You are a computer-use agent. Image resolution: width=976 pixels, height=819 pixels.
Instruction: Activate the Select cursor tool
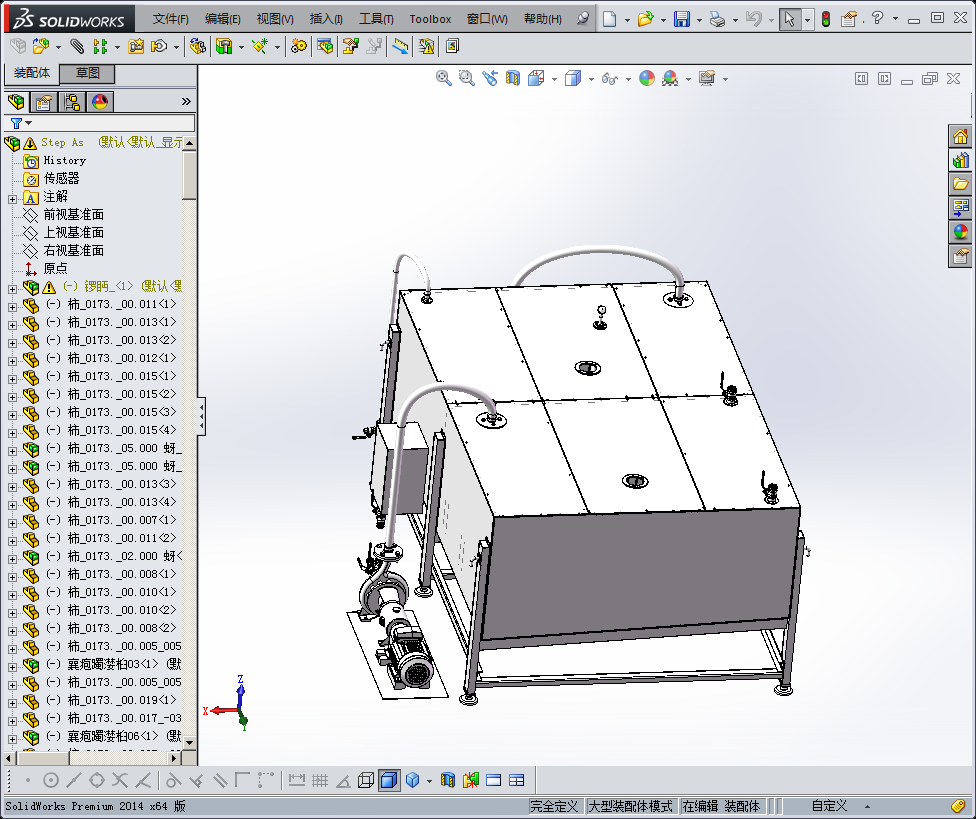789,19
